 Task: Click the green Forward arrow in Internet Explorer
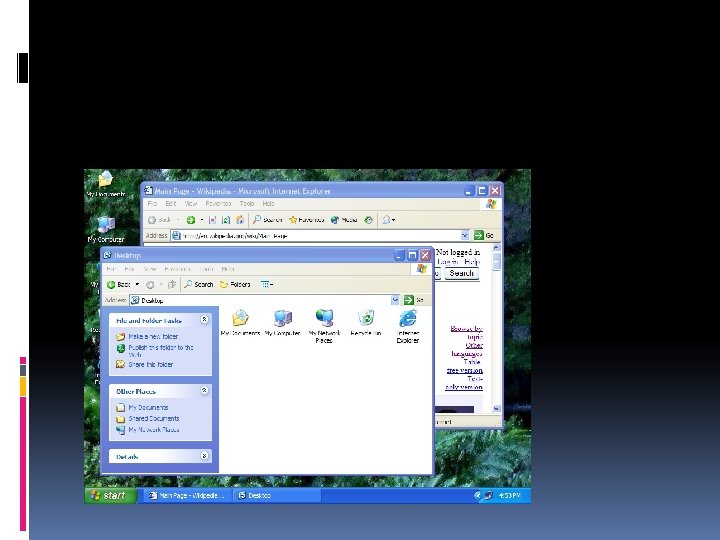[191, 220]
